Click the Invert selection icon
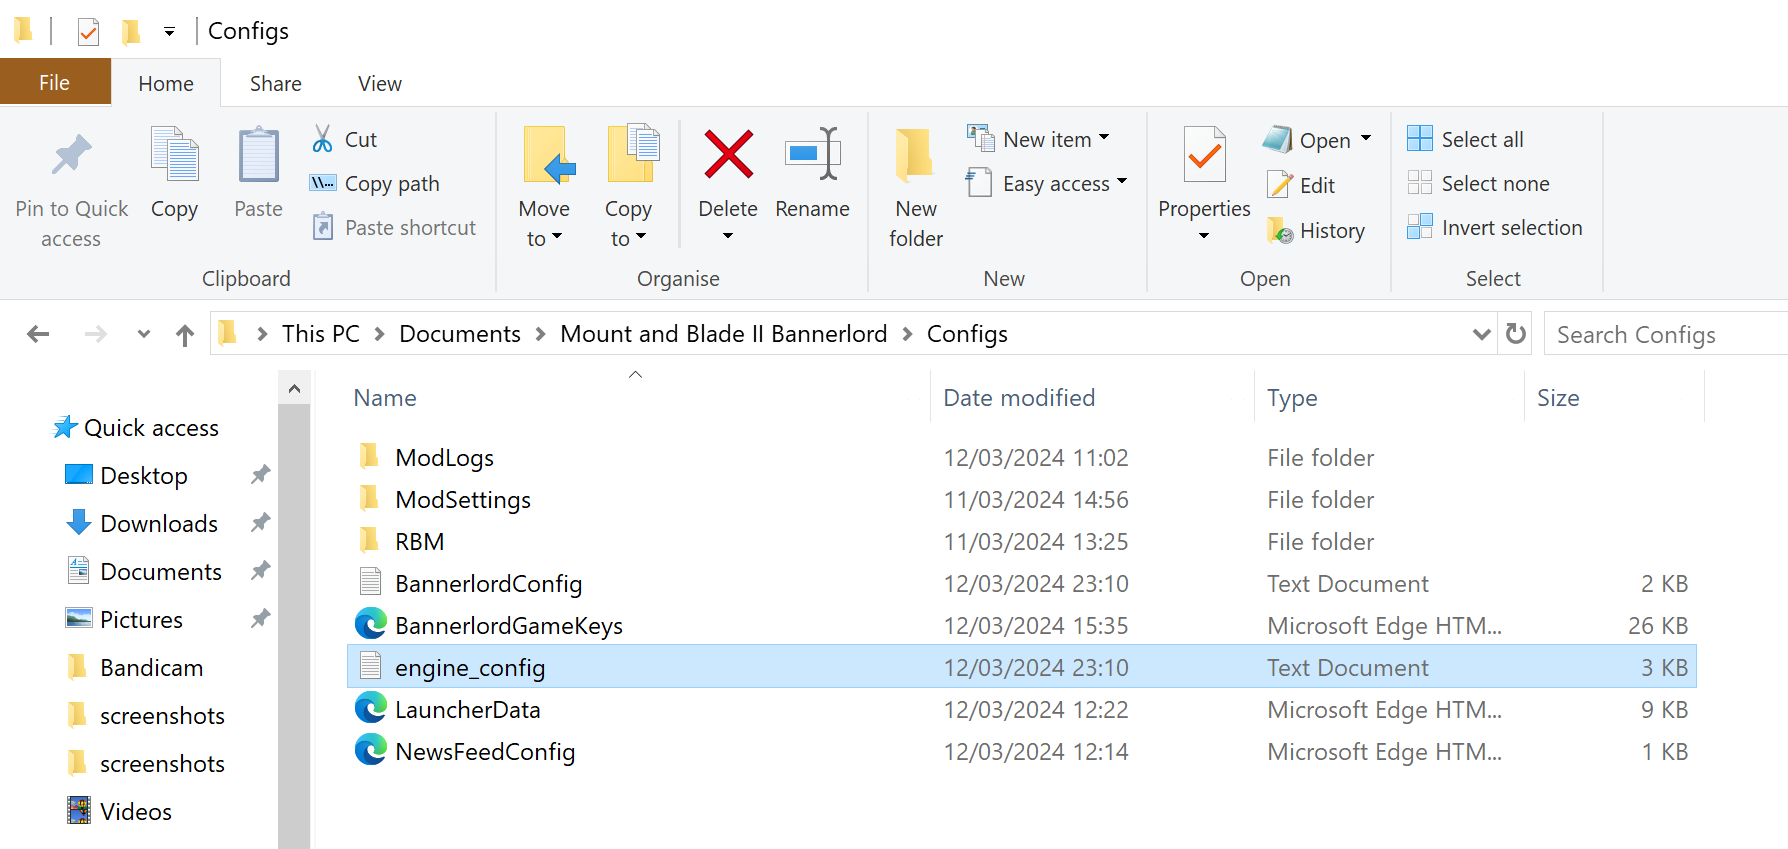The height and width of the screenshot is (849, 1788). [1420, 226]
